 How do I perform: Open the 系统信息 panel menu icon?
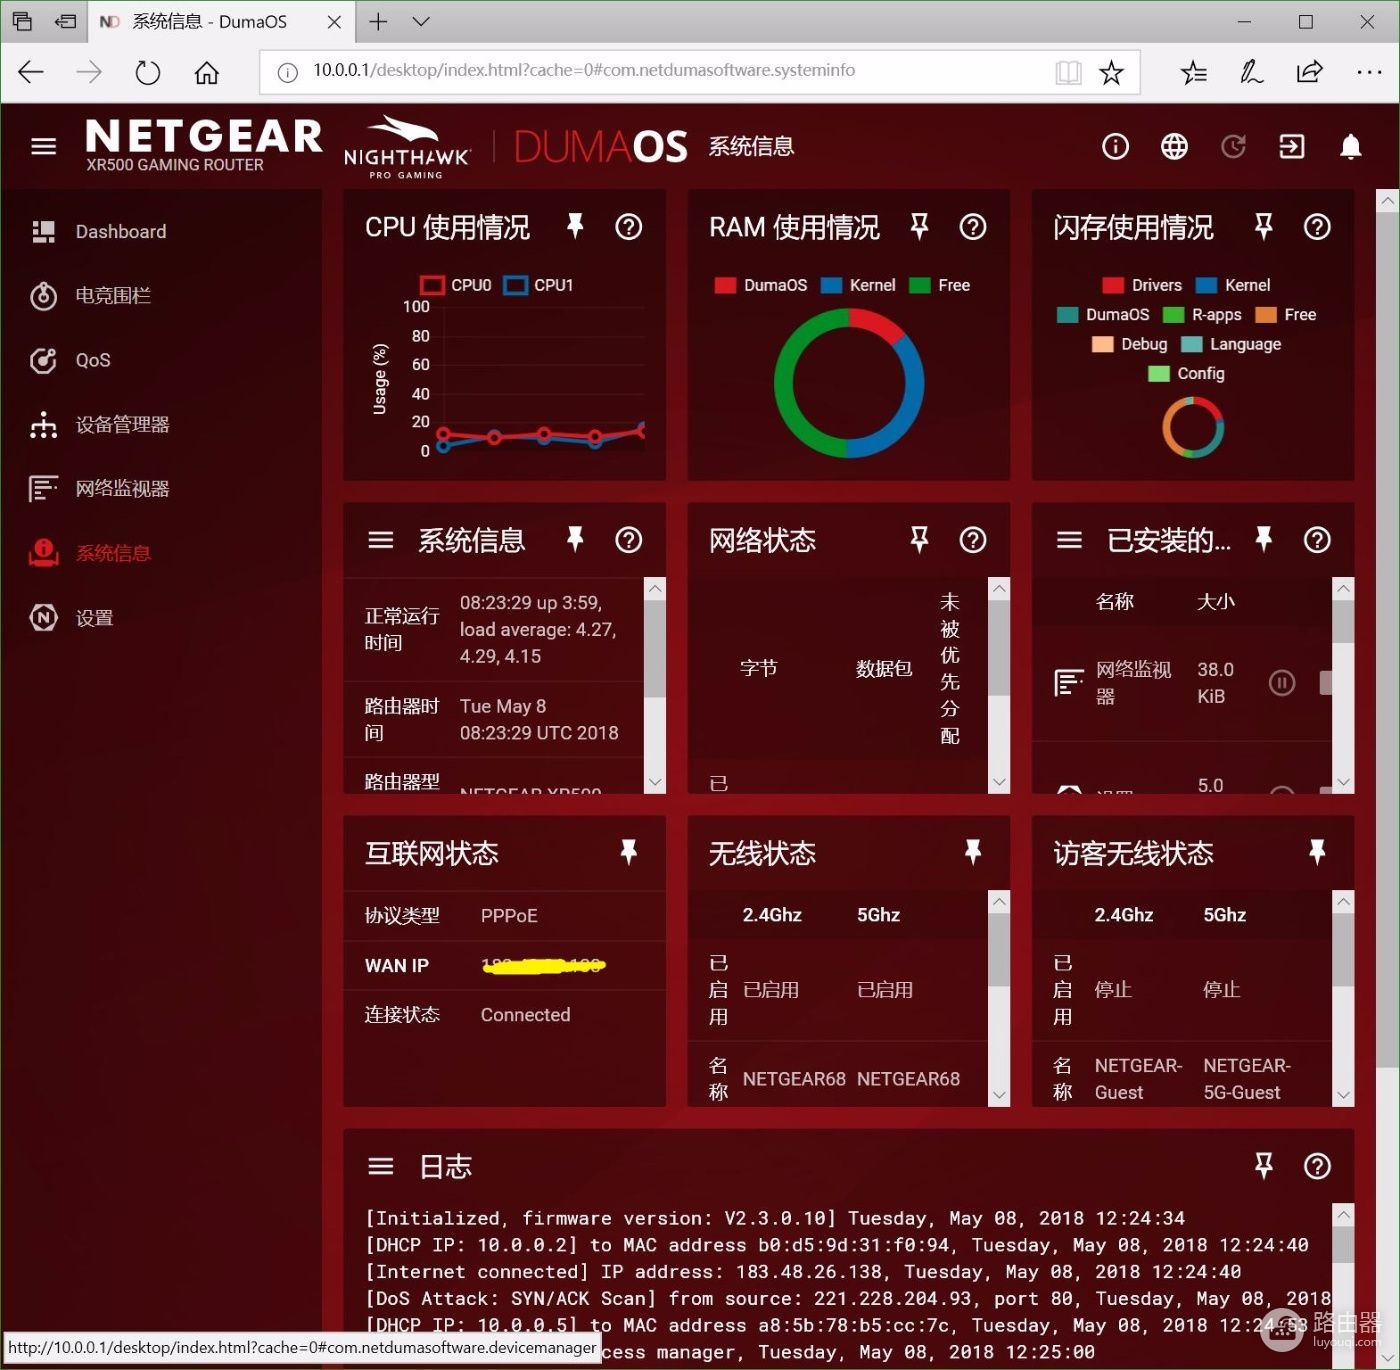[380, 540]
